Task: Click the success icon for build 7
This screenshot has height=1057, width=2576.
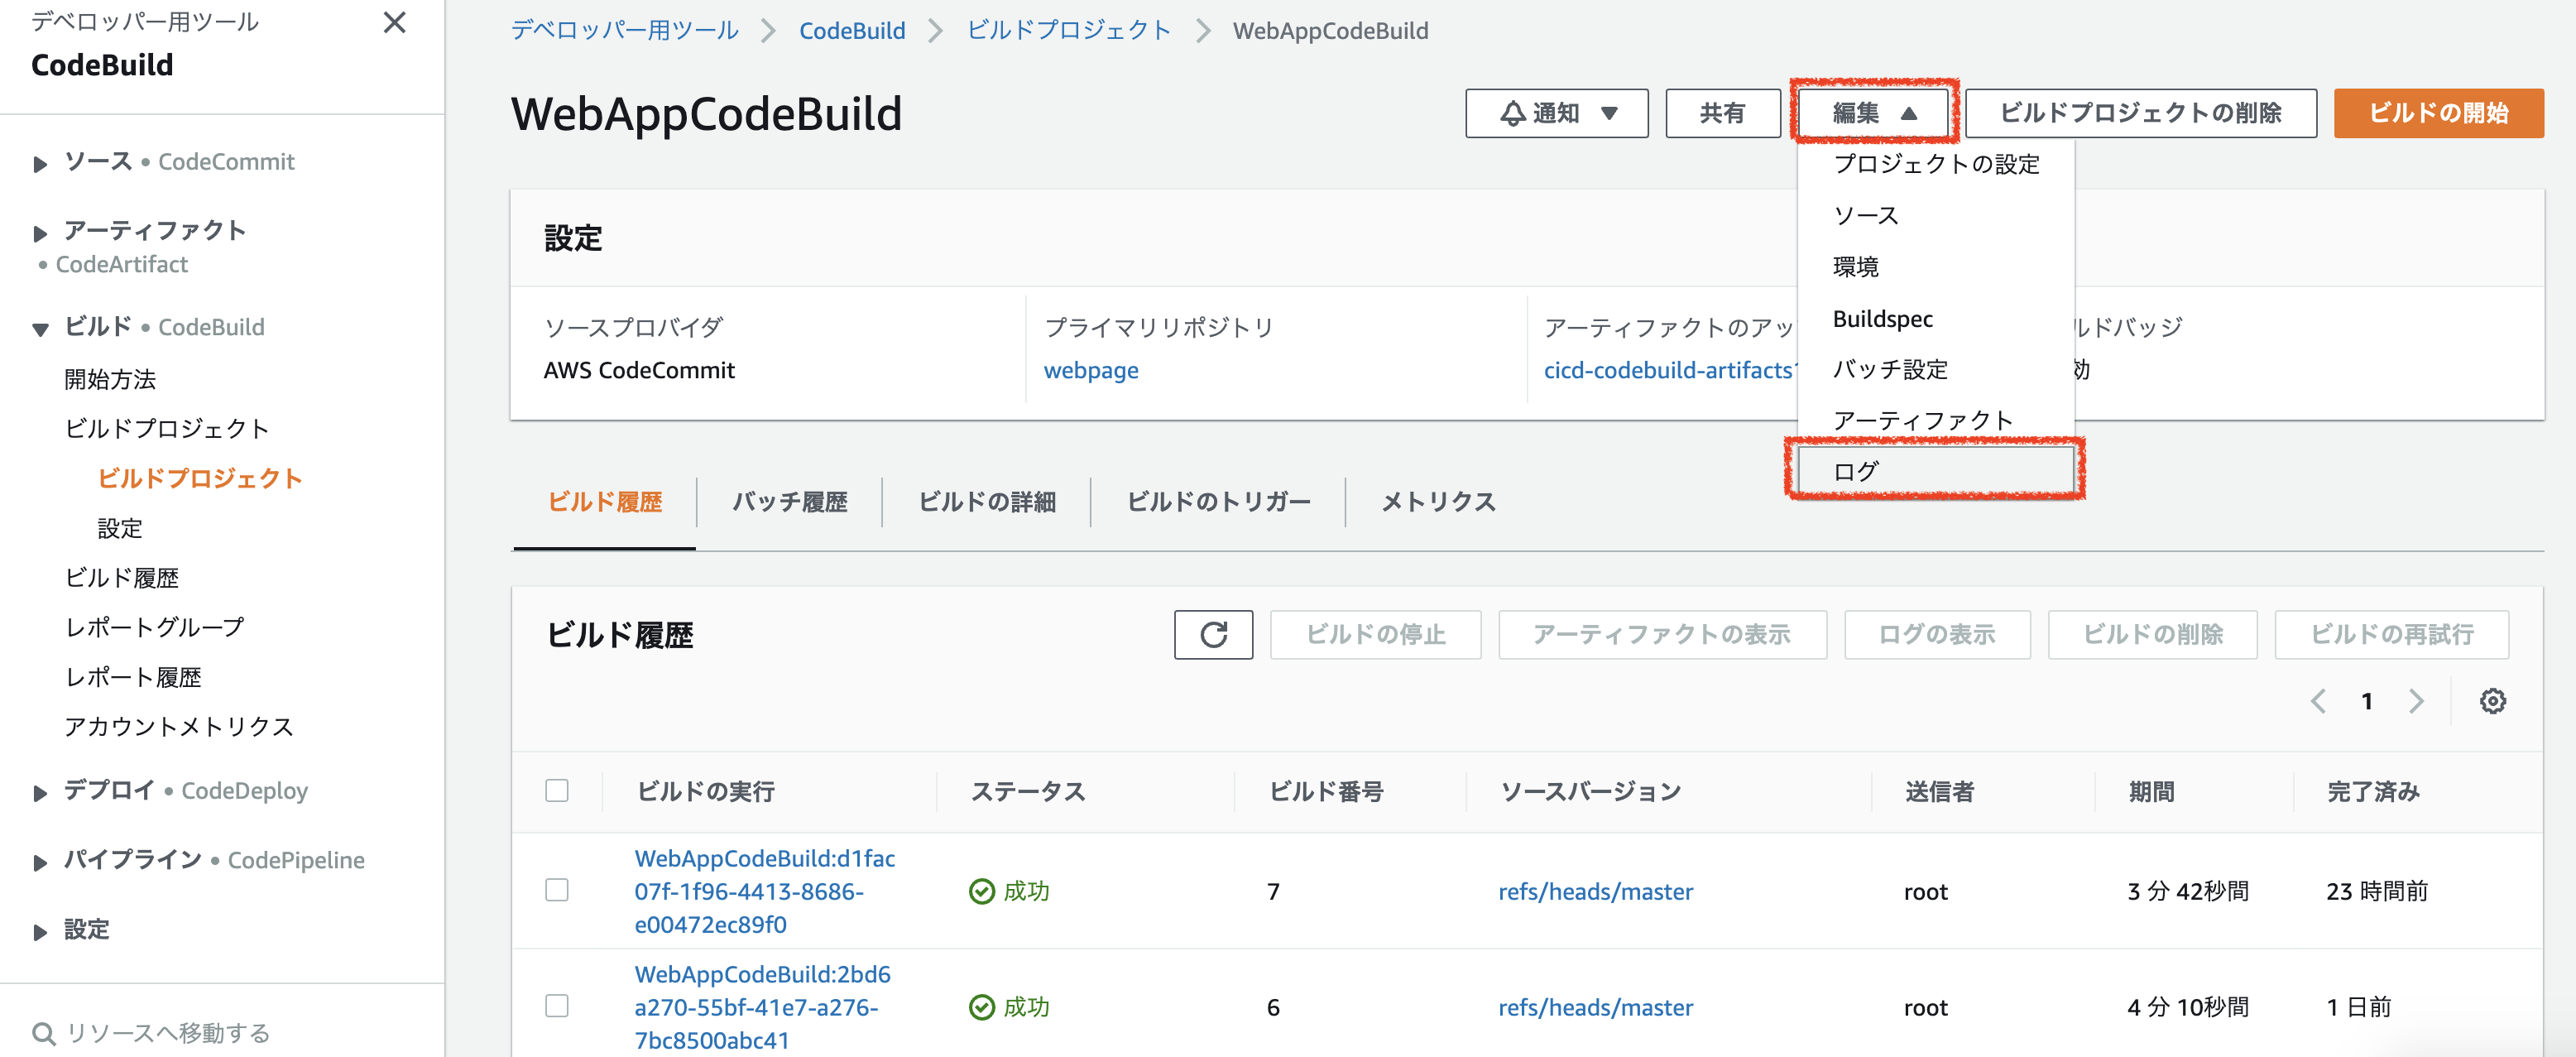Action: point(982,891)
